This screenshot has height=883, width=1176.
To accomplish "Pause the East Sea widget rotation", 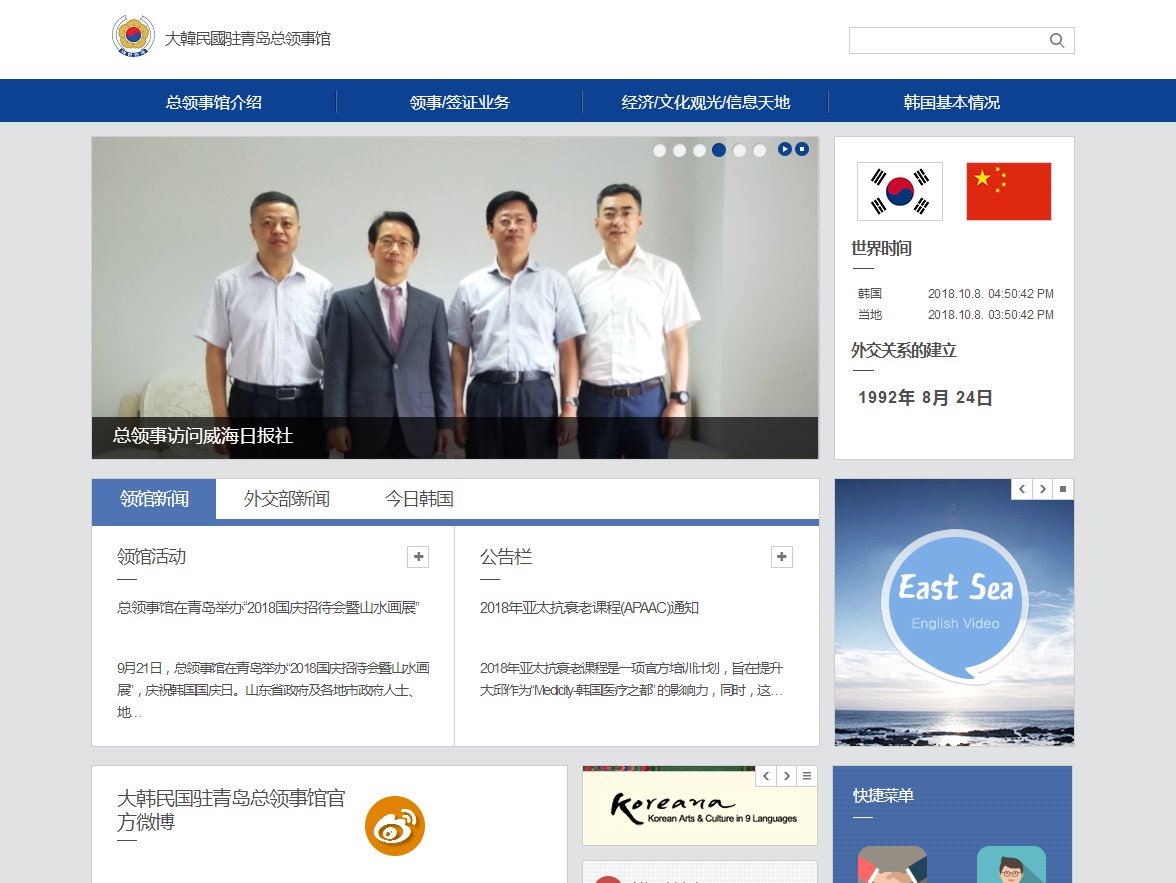I will [x=1063, y=488].
